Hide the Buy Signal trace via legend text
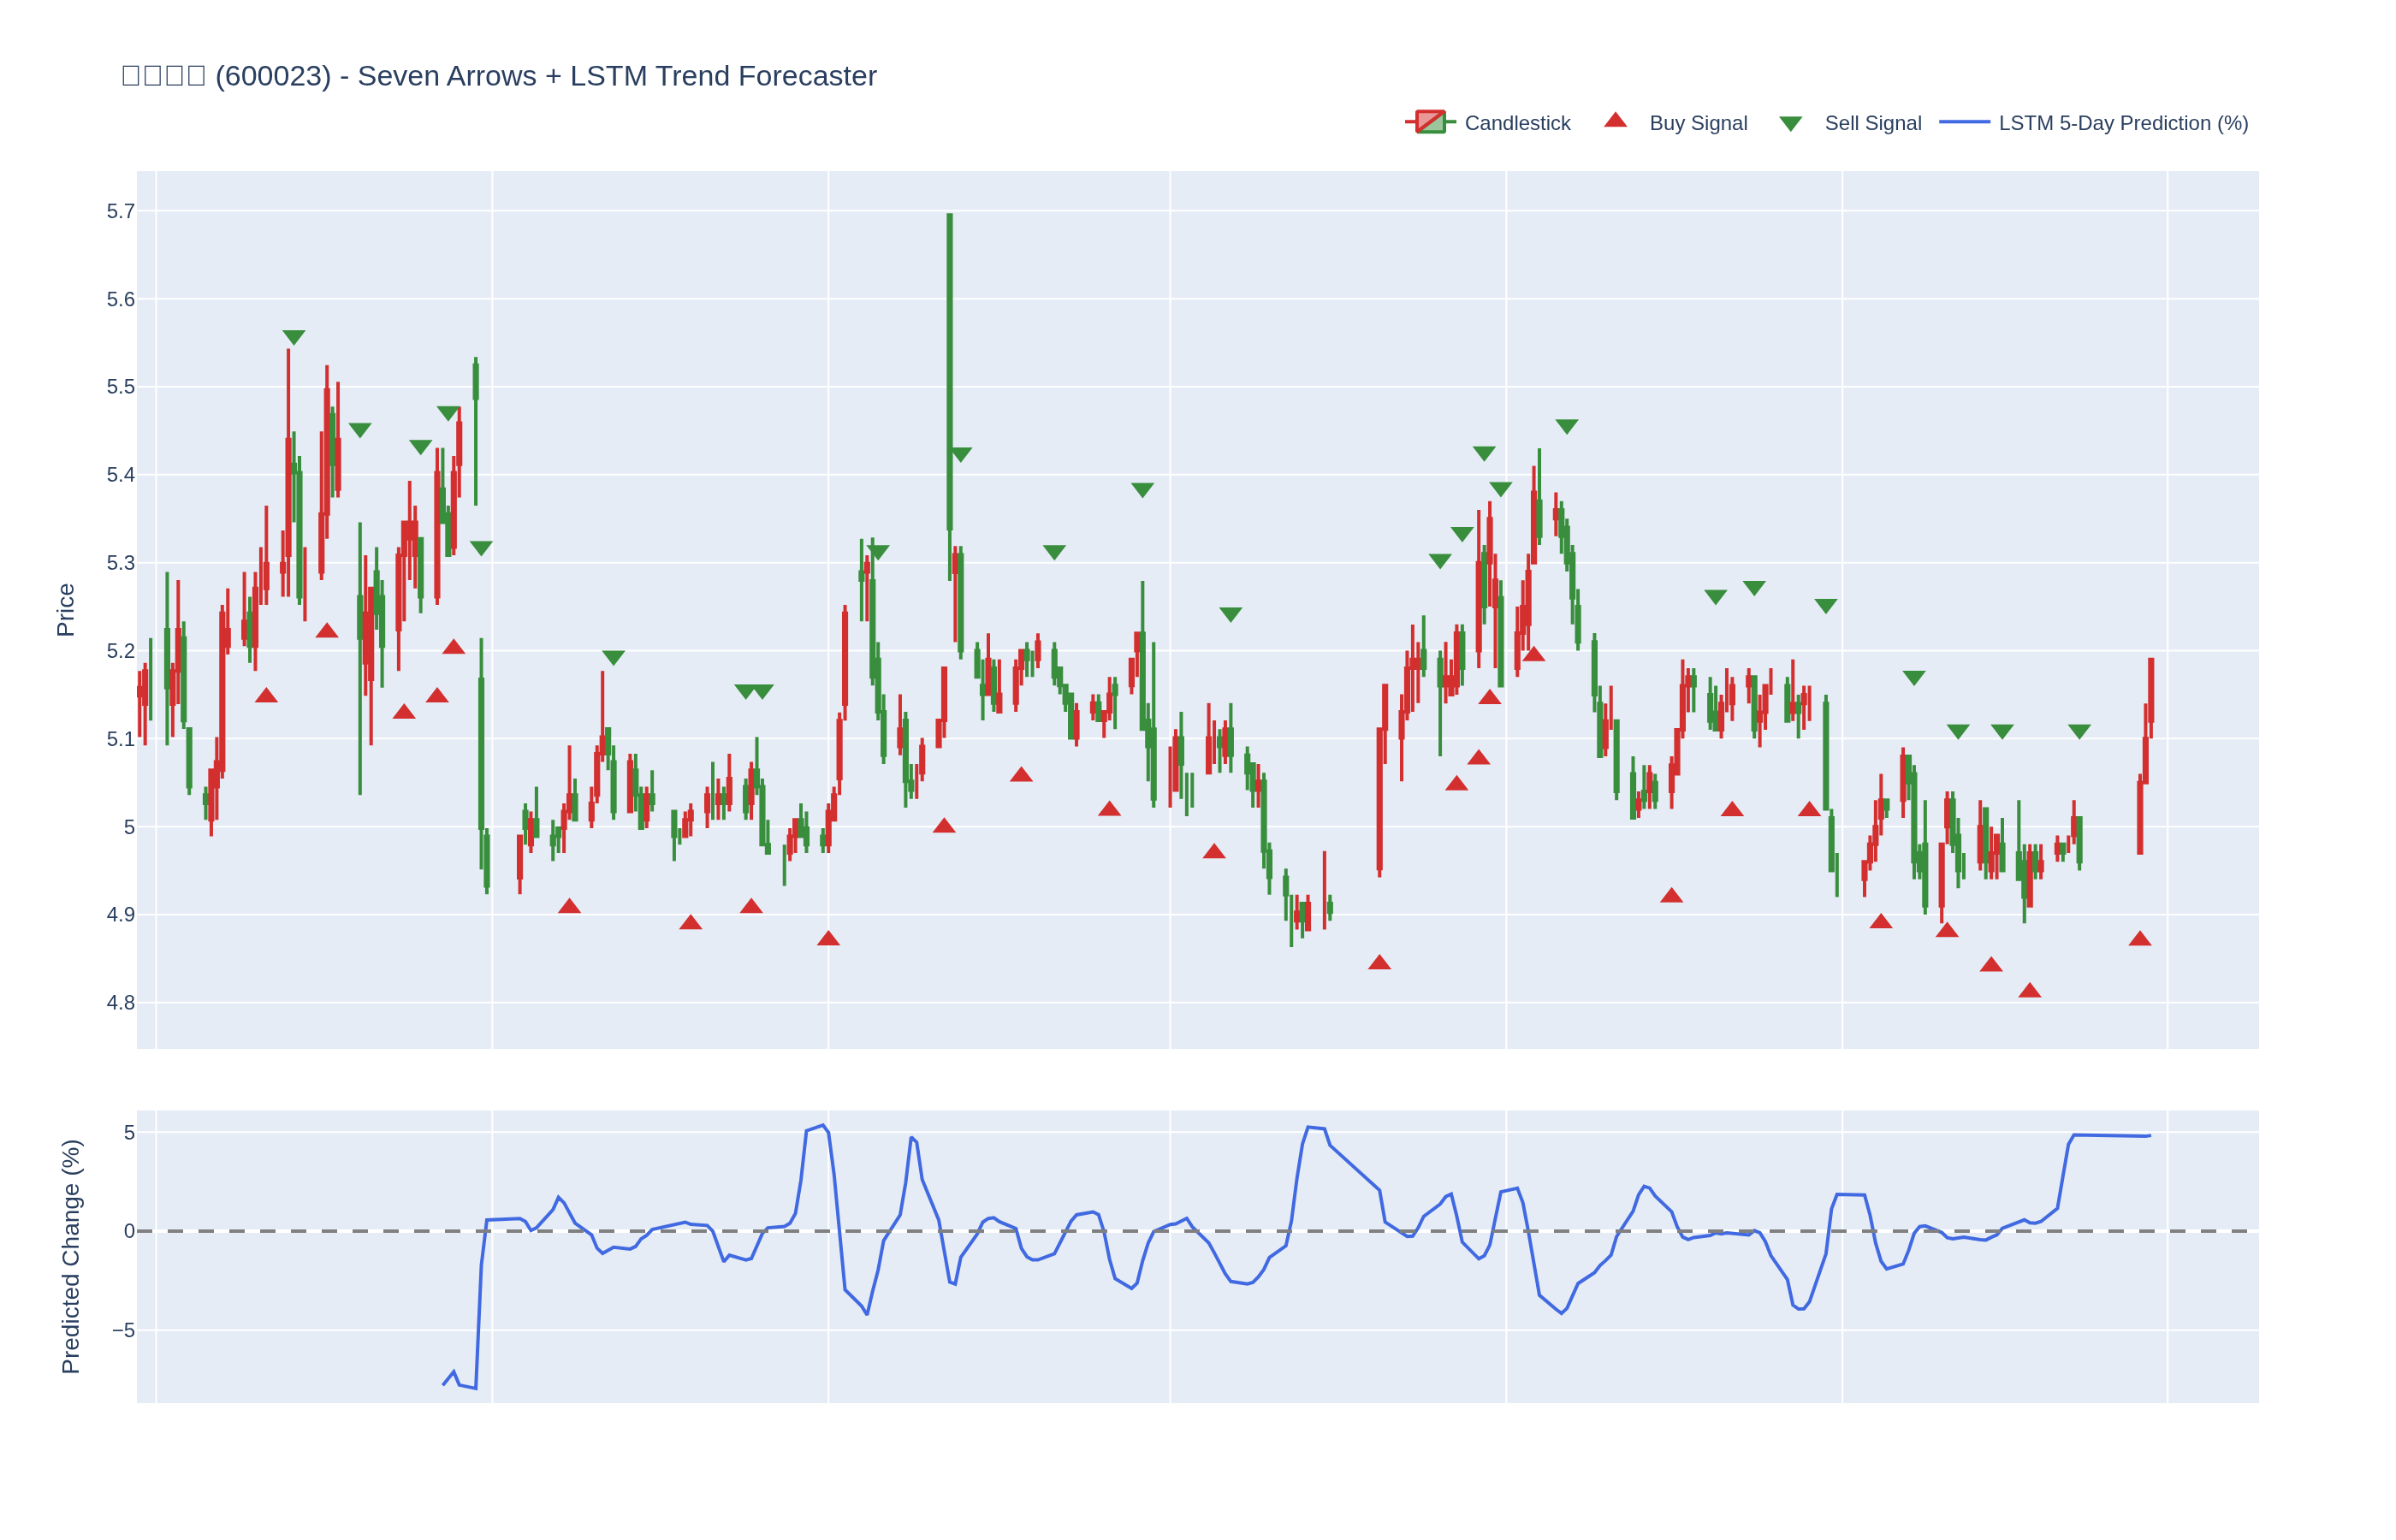 (x=1698, y=123)
